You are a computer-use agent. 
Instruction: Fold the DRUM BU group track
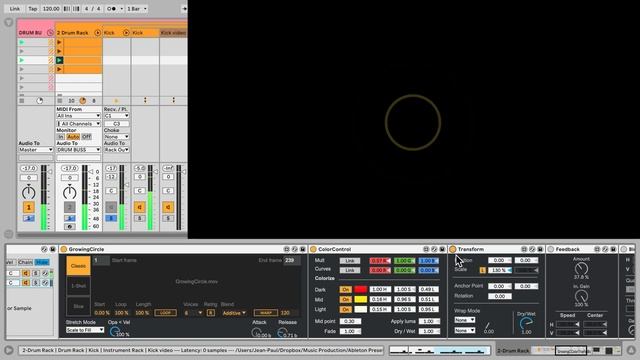(x=50, y=33)
